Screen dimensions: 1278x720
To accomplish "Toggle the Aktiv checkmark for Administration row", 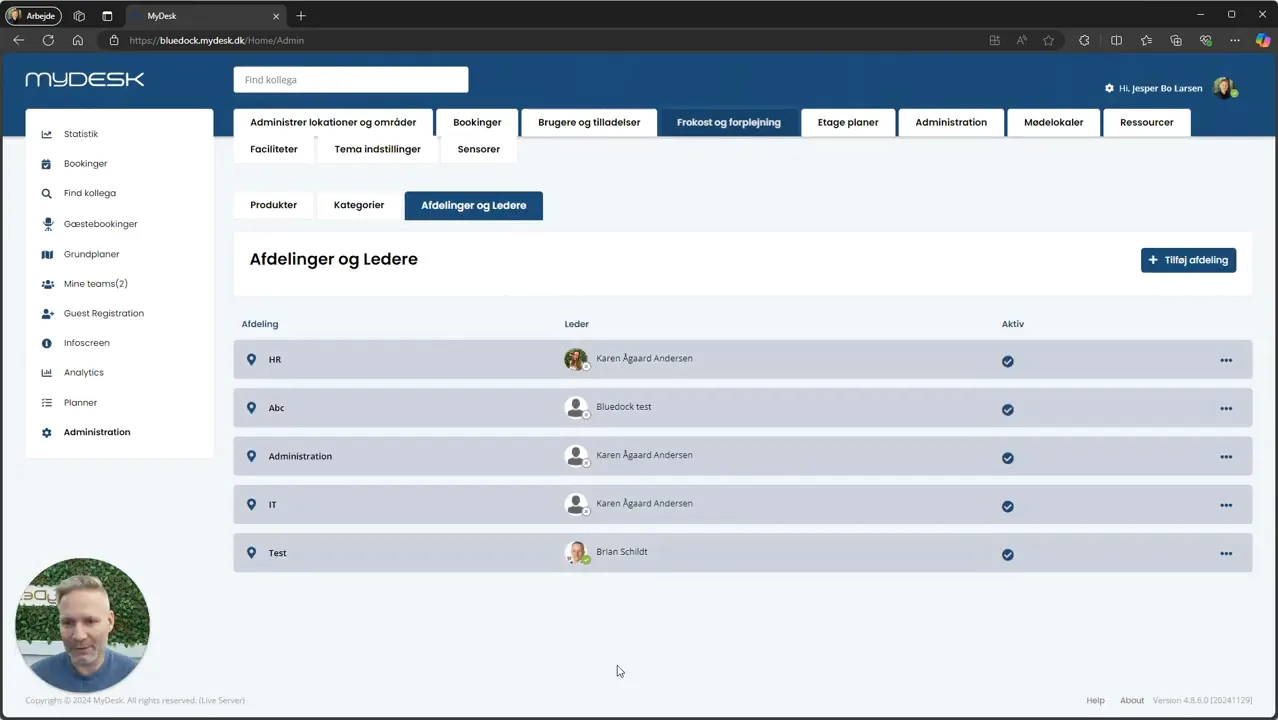I will pyautogui.click(x=1008, y=458).
